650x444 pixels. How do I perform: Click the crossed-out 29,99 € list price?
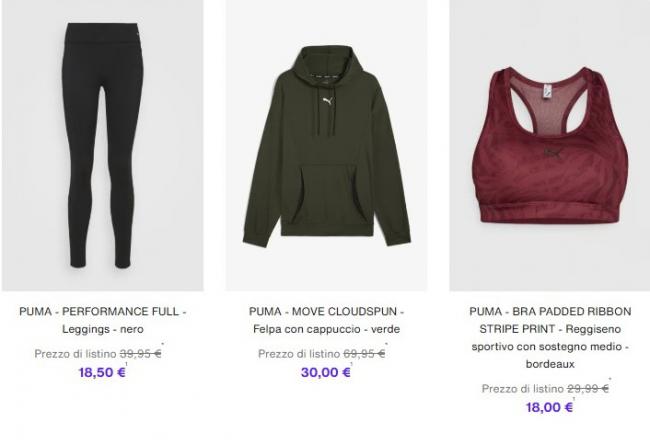[588, 388]
